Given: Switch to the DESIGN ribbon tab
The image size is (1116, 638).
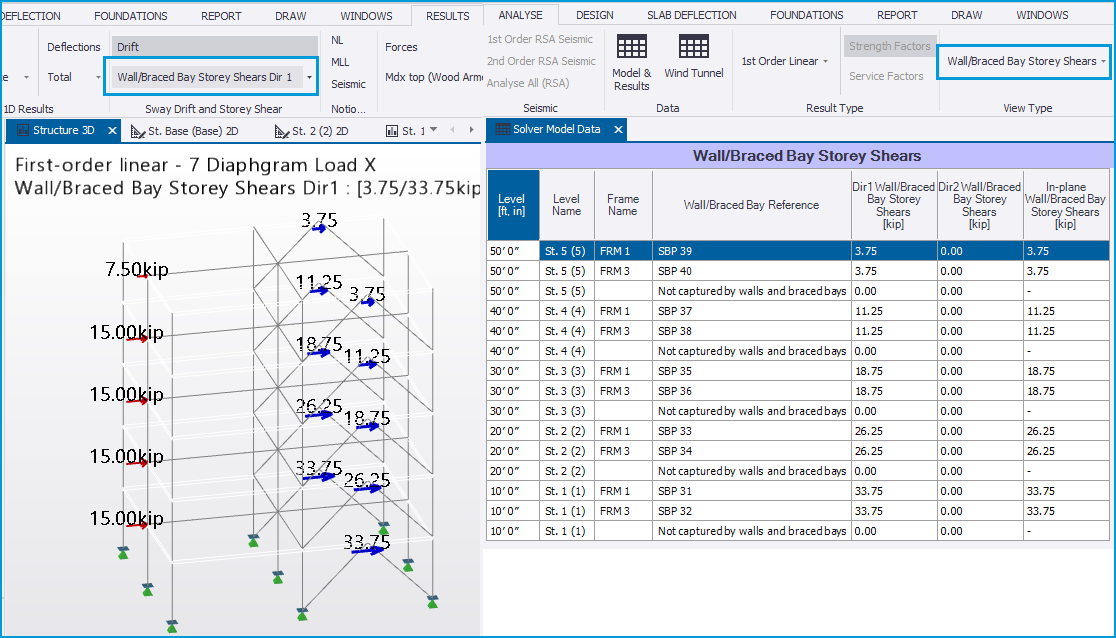Looking at the screenshot, I should (594, 15).
